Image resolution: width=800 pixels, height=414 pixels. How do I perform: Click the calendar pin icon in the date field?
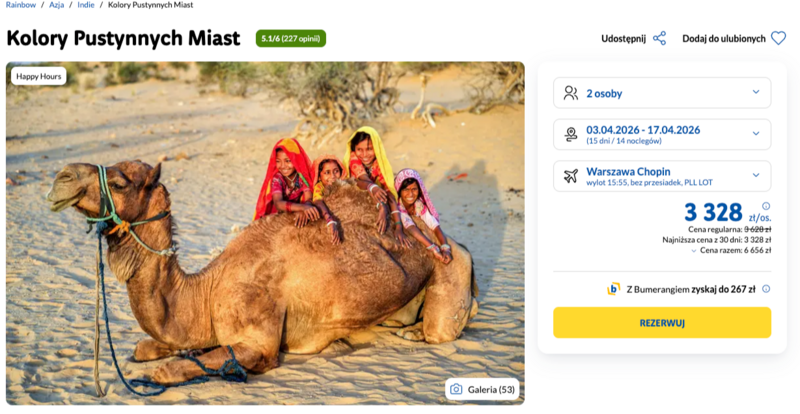pos(570,134)
